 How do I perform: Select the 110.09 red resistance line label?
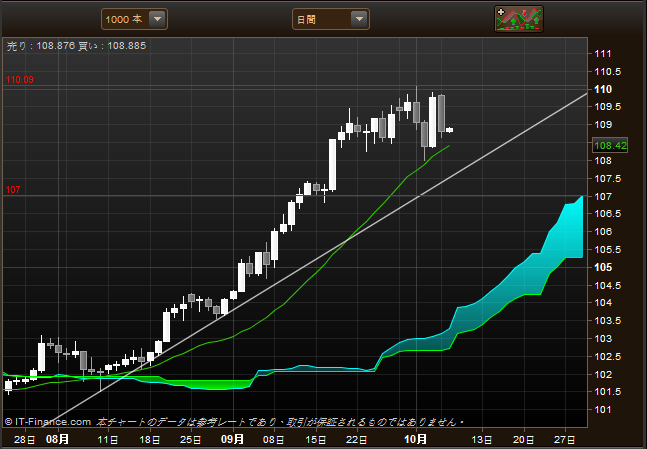pyautogui.click(x=20, y=80)
